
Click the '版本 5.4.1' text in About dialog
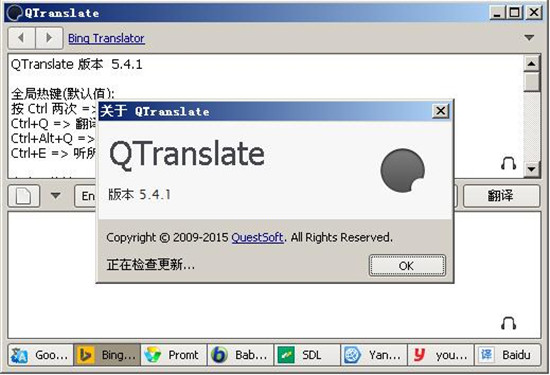(139, 194)
